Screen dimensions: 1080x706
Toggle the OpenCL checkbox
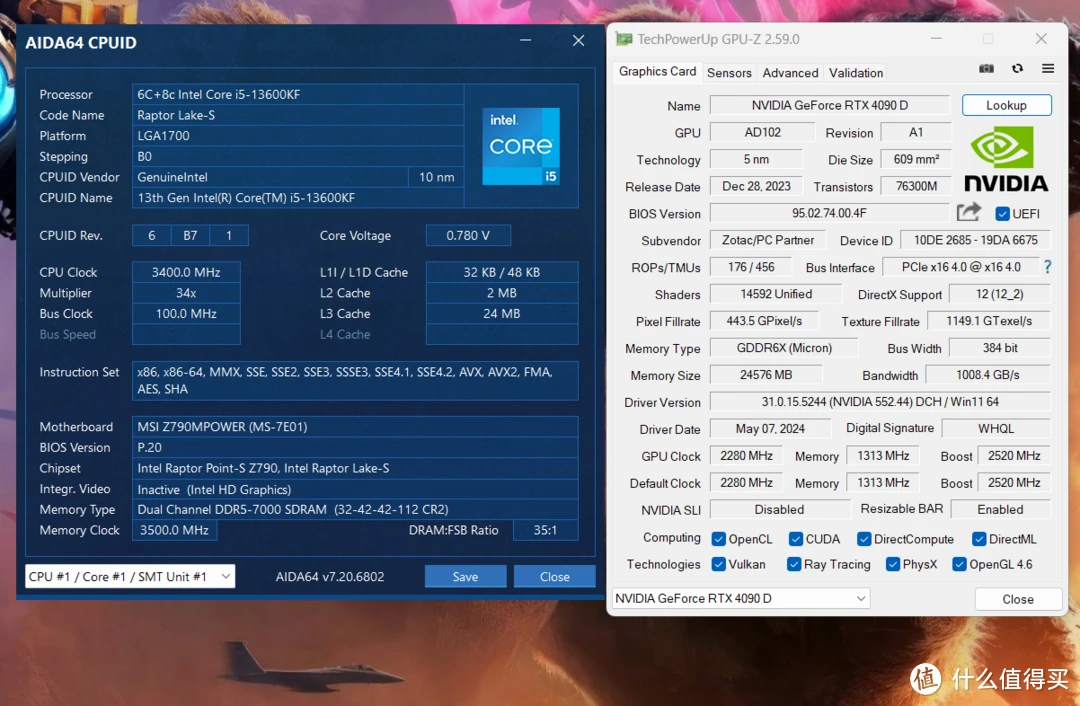(718, 539)
